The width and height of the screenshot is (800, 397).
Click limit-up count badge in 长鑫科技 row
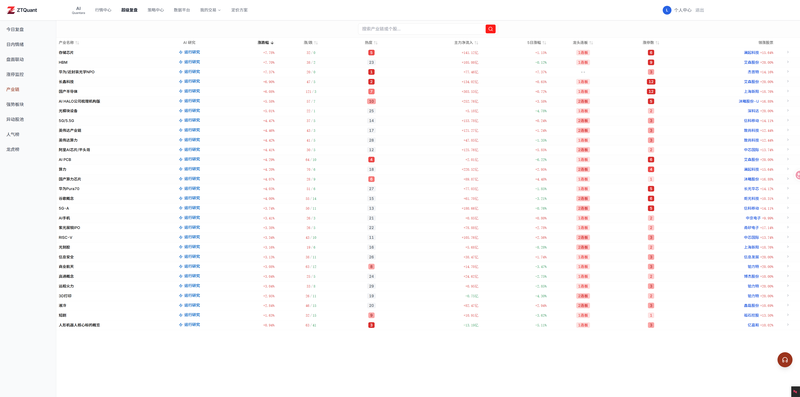tap(651, 82)
